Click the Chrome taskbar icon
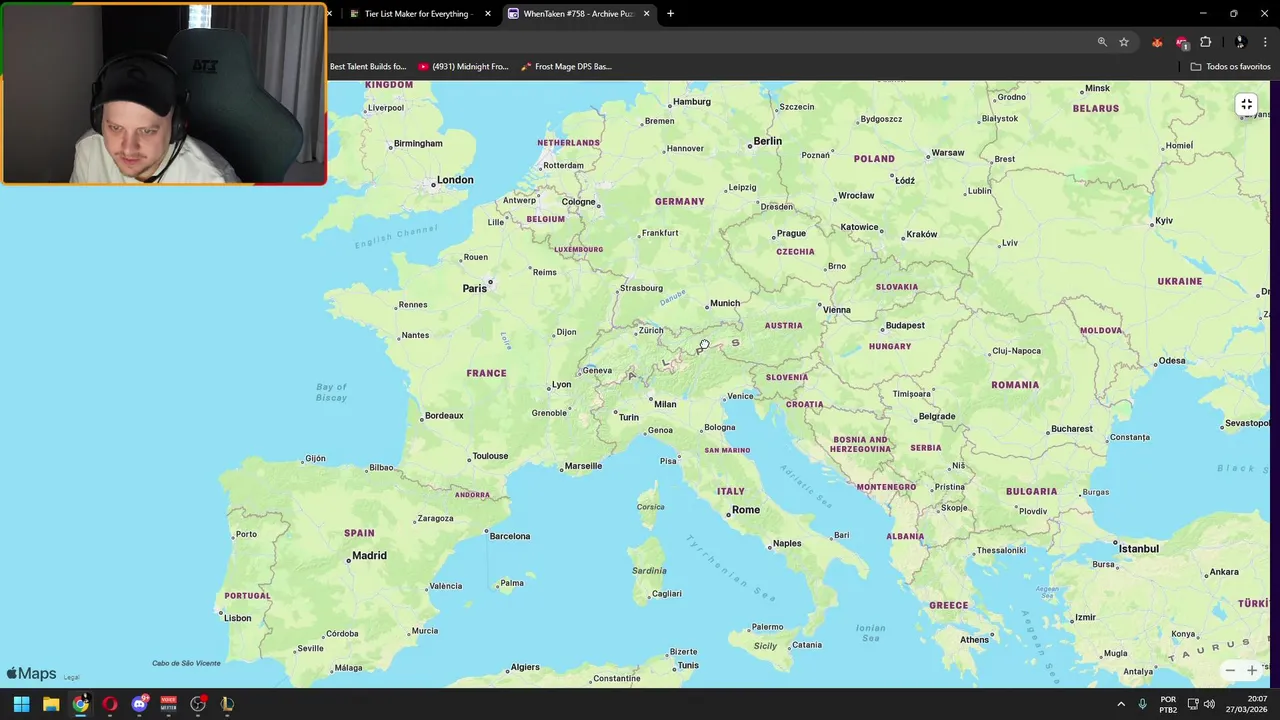This screenshot has width=1280, height=720. point(80,704)
